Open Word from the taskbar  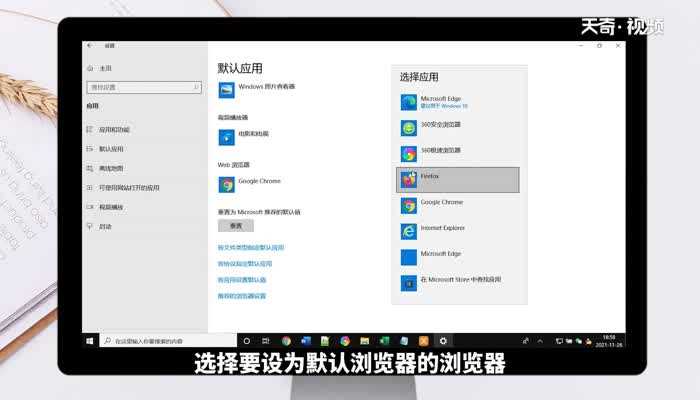pyautogui.click(x=306, y=341)
